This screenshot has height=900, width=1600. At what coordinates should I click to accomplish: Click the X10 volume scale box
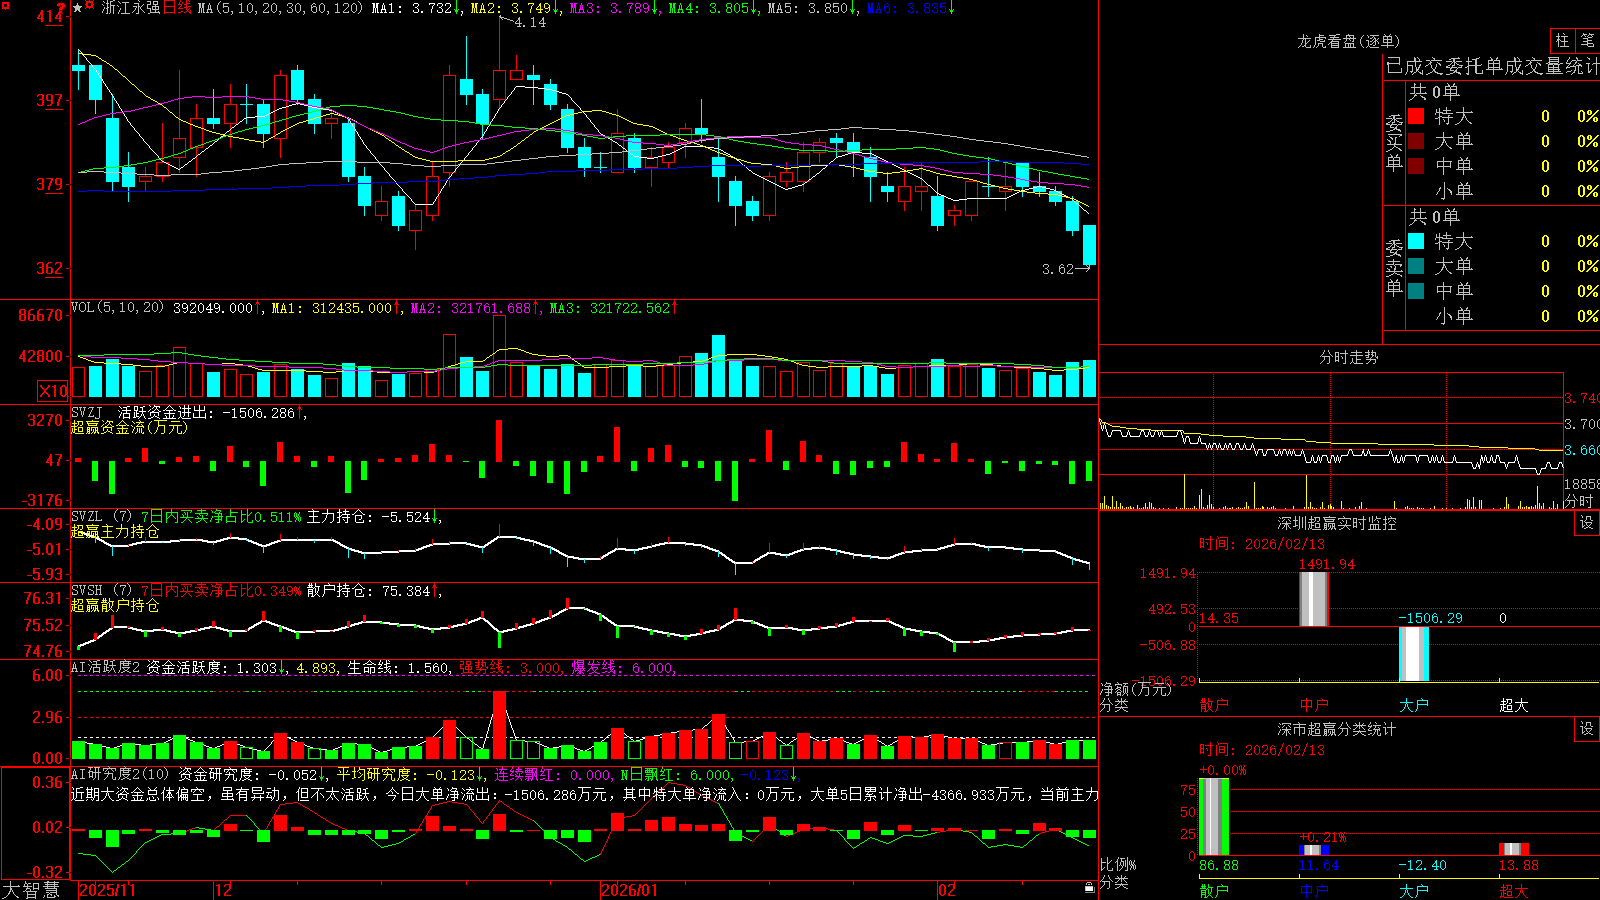[53, 391]
